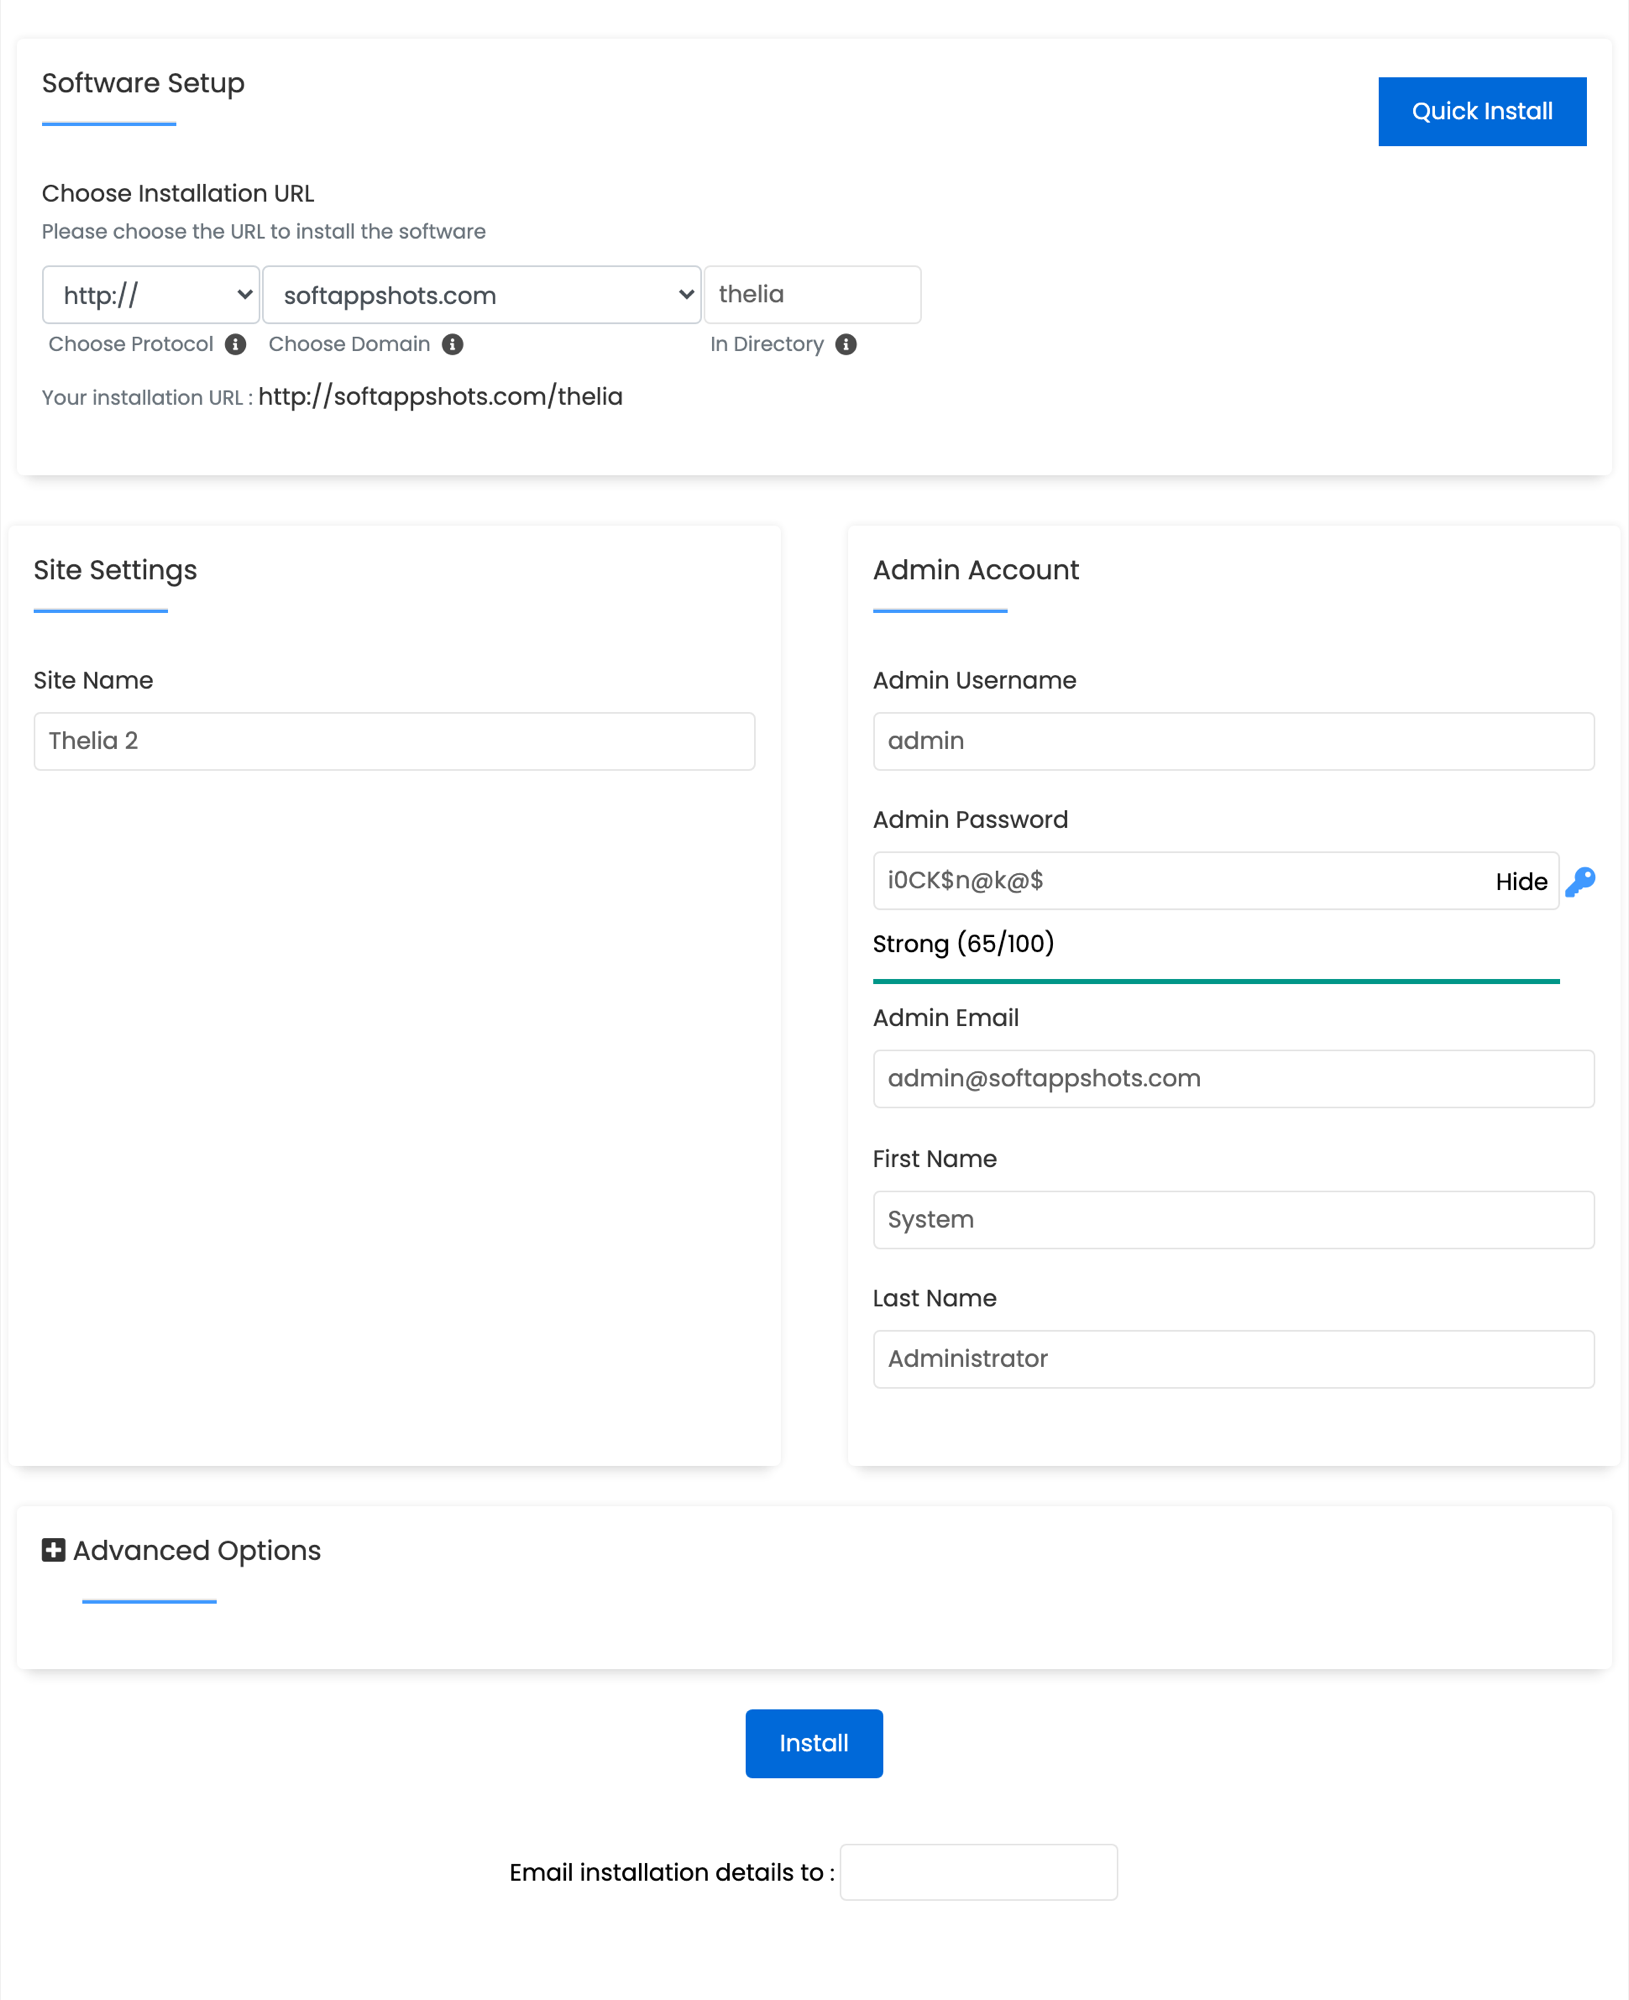Click the plus icon beside Advanced Options

tap(53, 1550)
